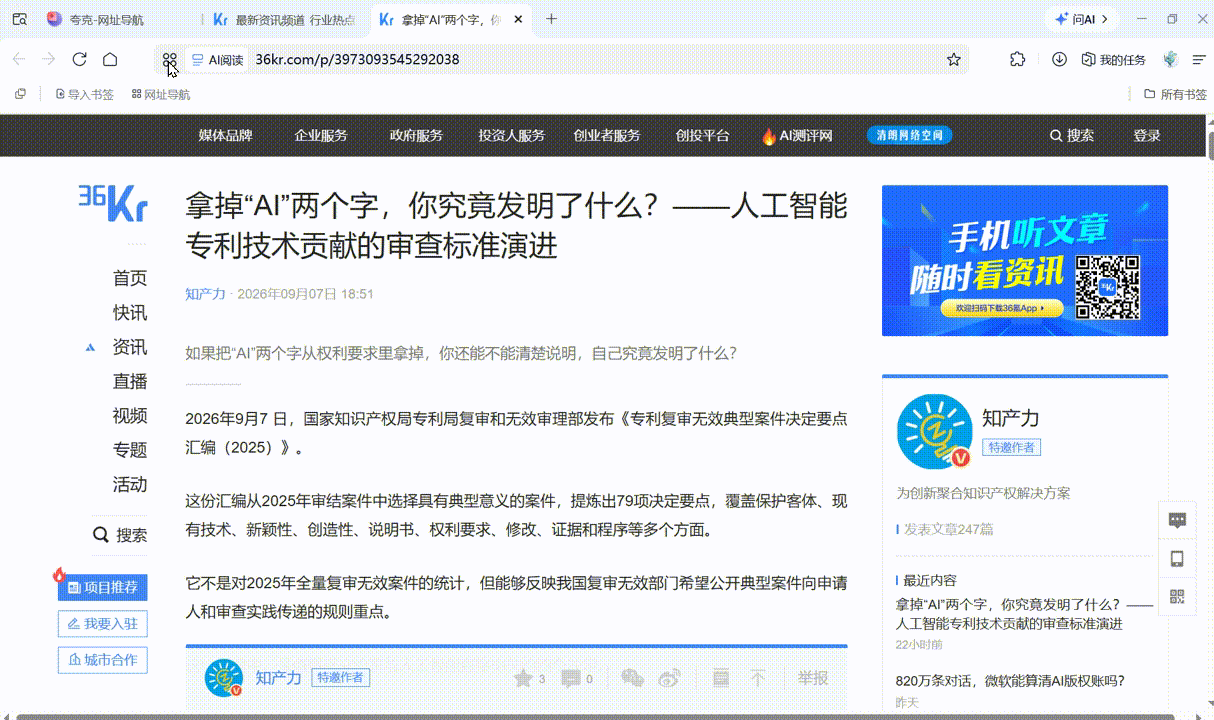The width and height of the screenshot is (1214, 720).
Task: Click the 导入书签 bookmark item
Action: pos(84,94)
